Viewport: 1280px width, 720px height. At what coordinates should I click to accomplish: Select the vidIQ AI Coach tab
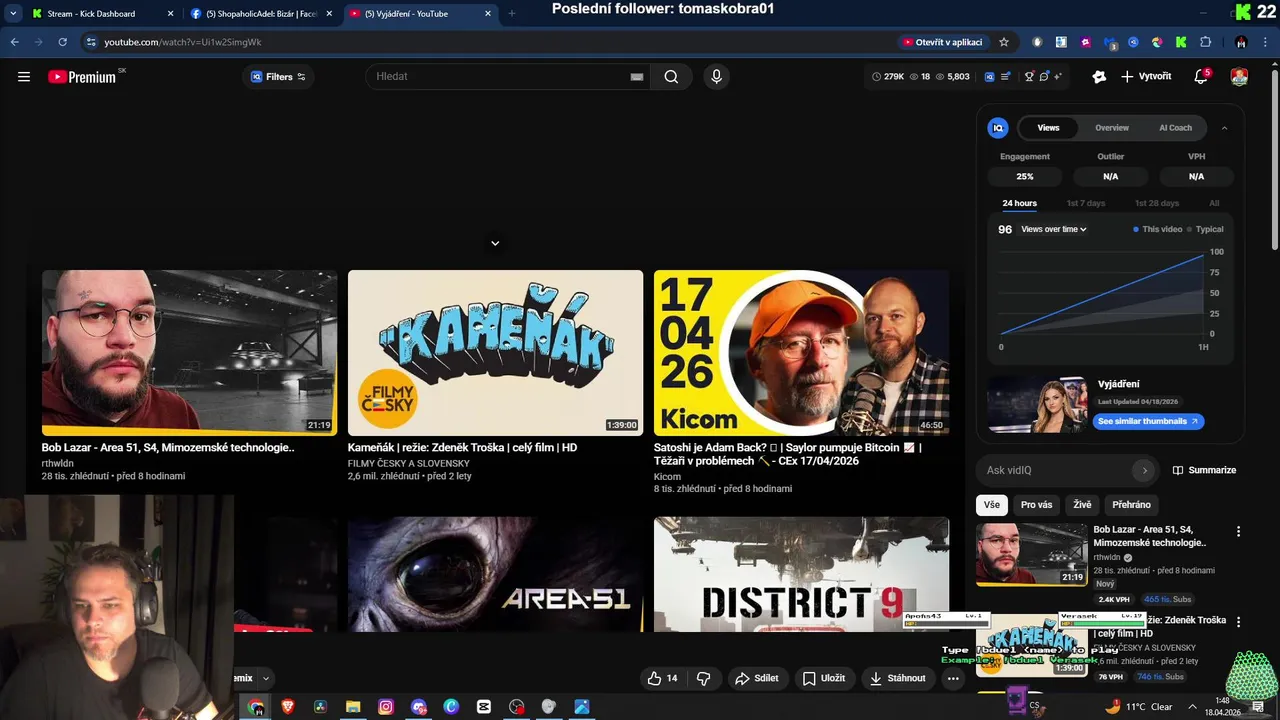pyautogui.click(x=1175, y=128)
